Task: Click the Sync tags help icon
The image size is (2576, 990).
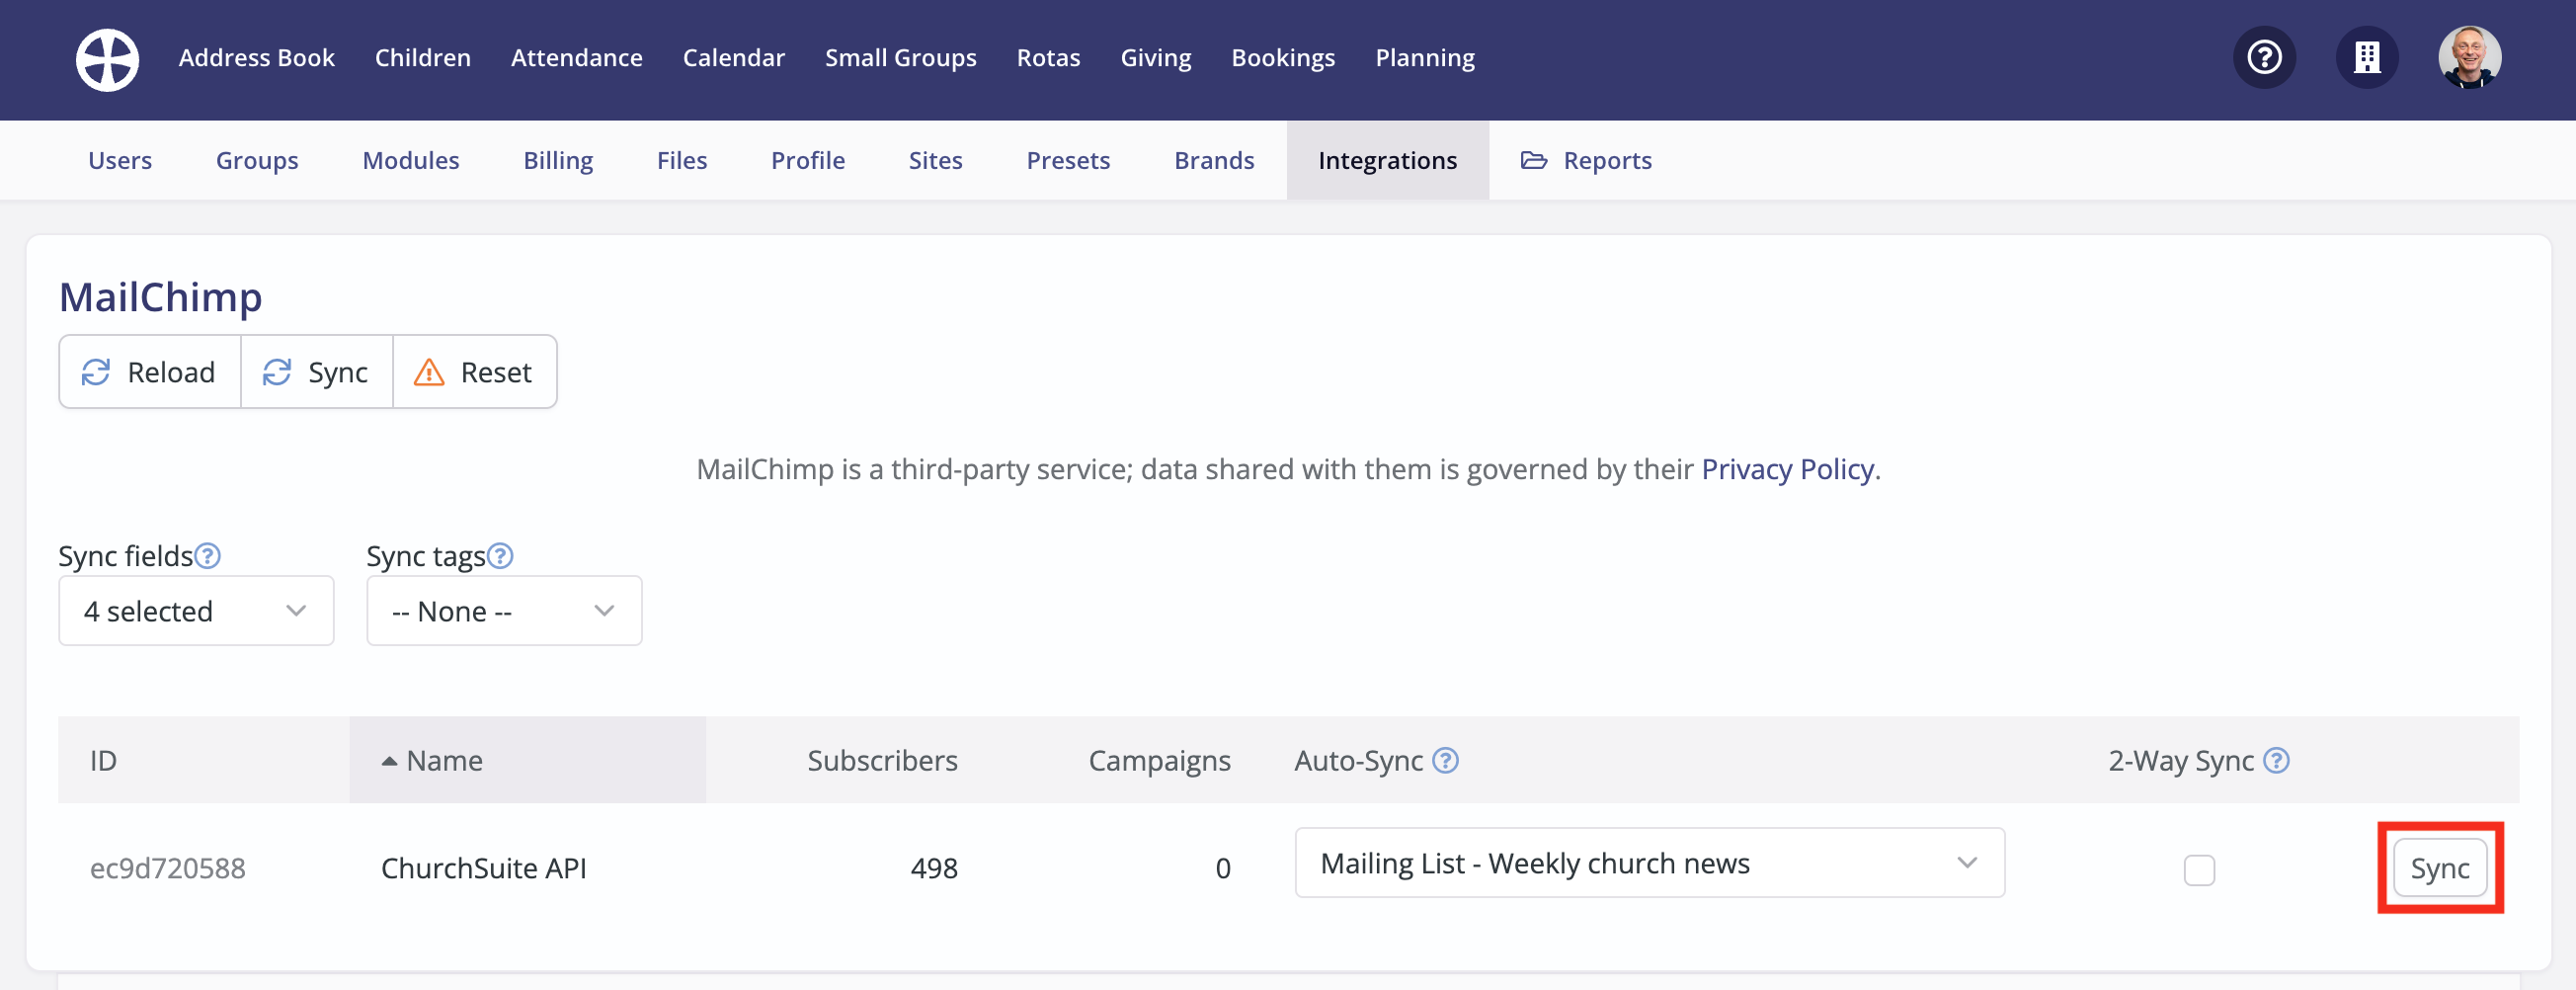Action: (x=500, y=556)
